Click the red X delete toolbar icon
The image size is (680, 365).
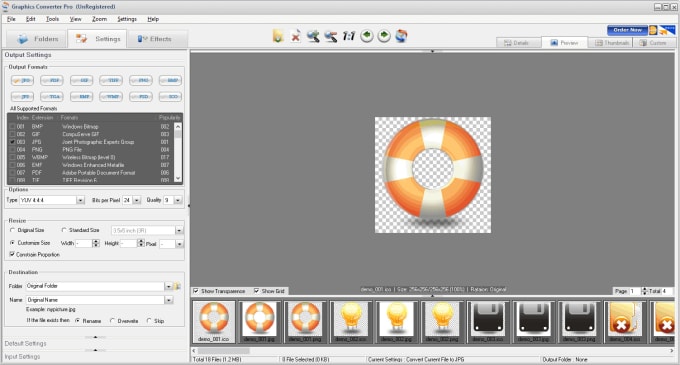pos(295,36)
